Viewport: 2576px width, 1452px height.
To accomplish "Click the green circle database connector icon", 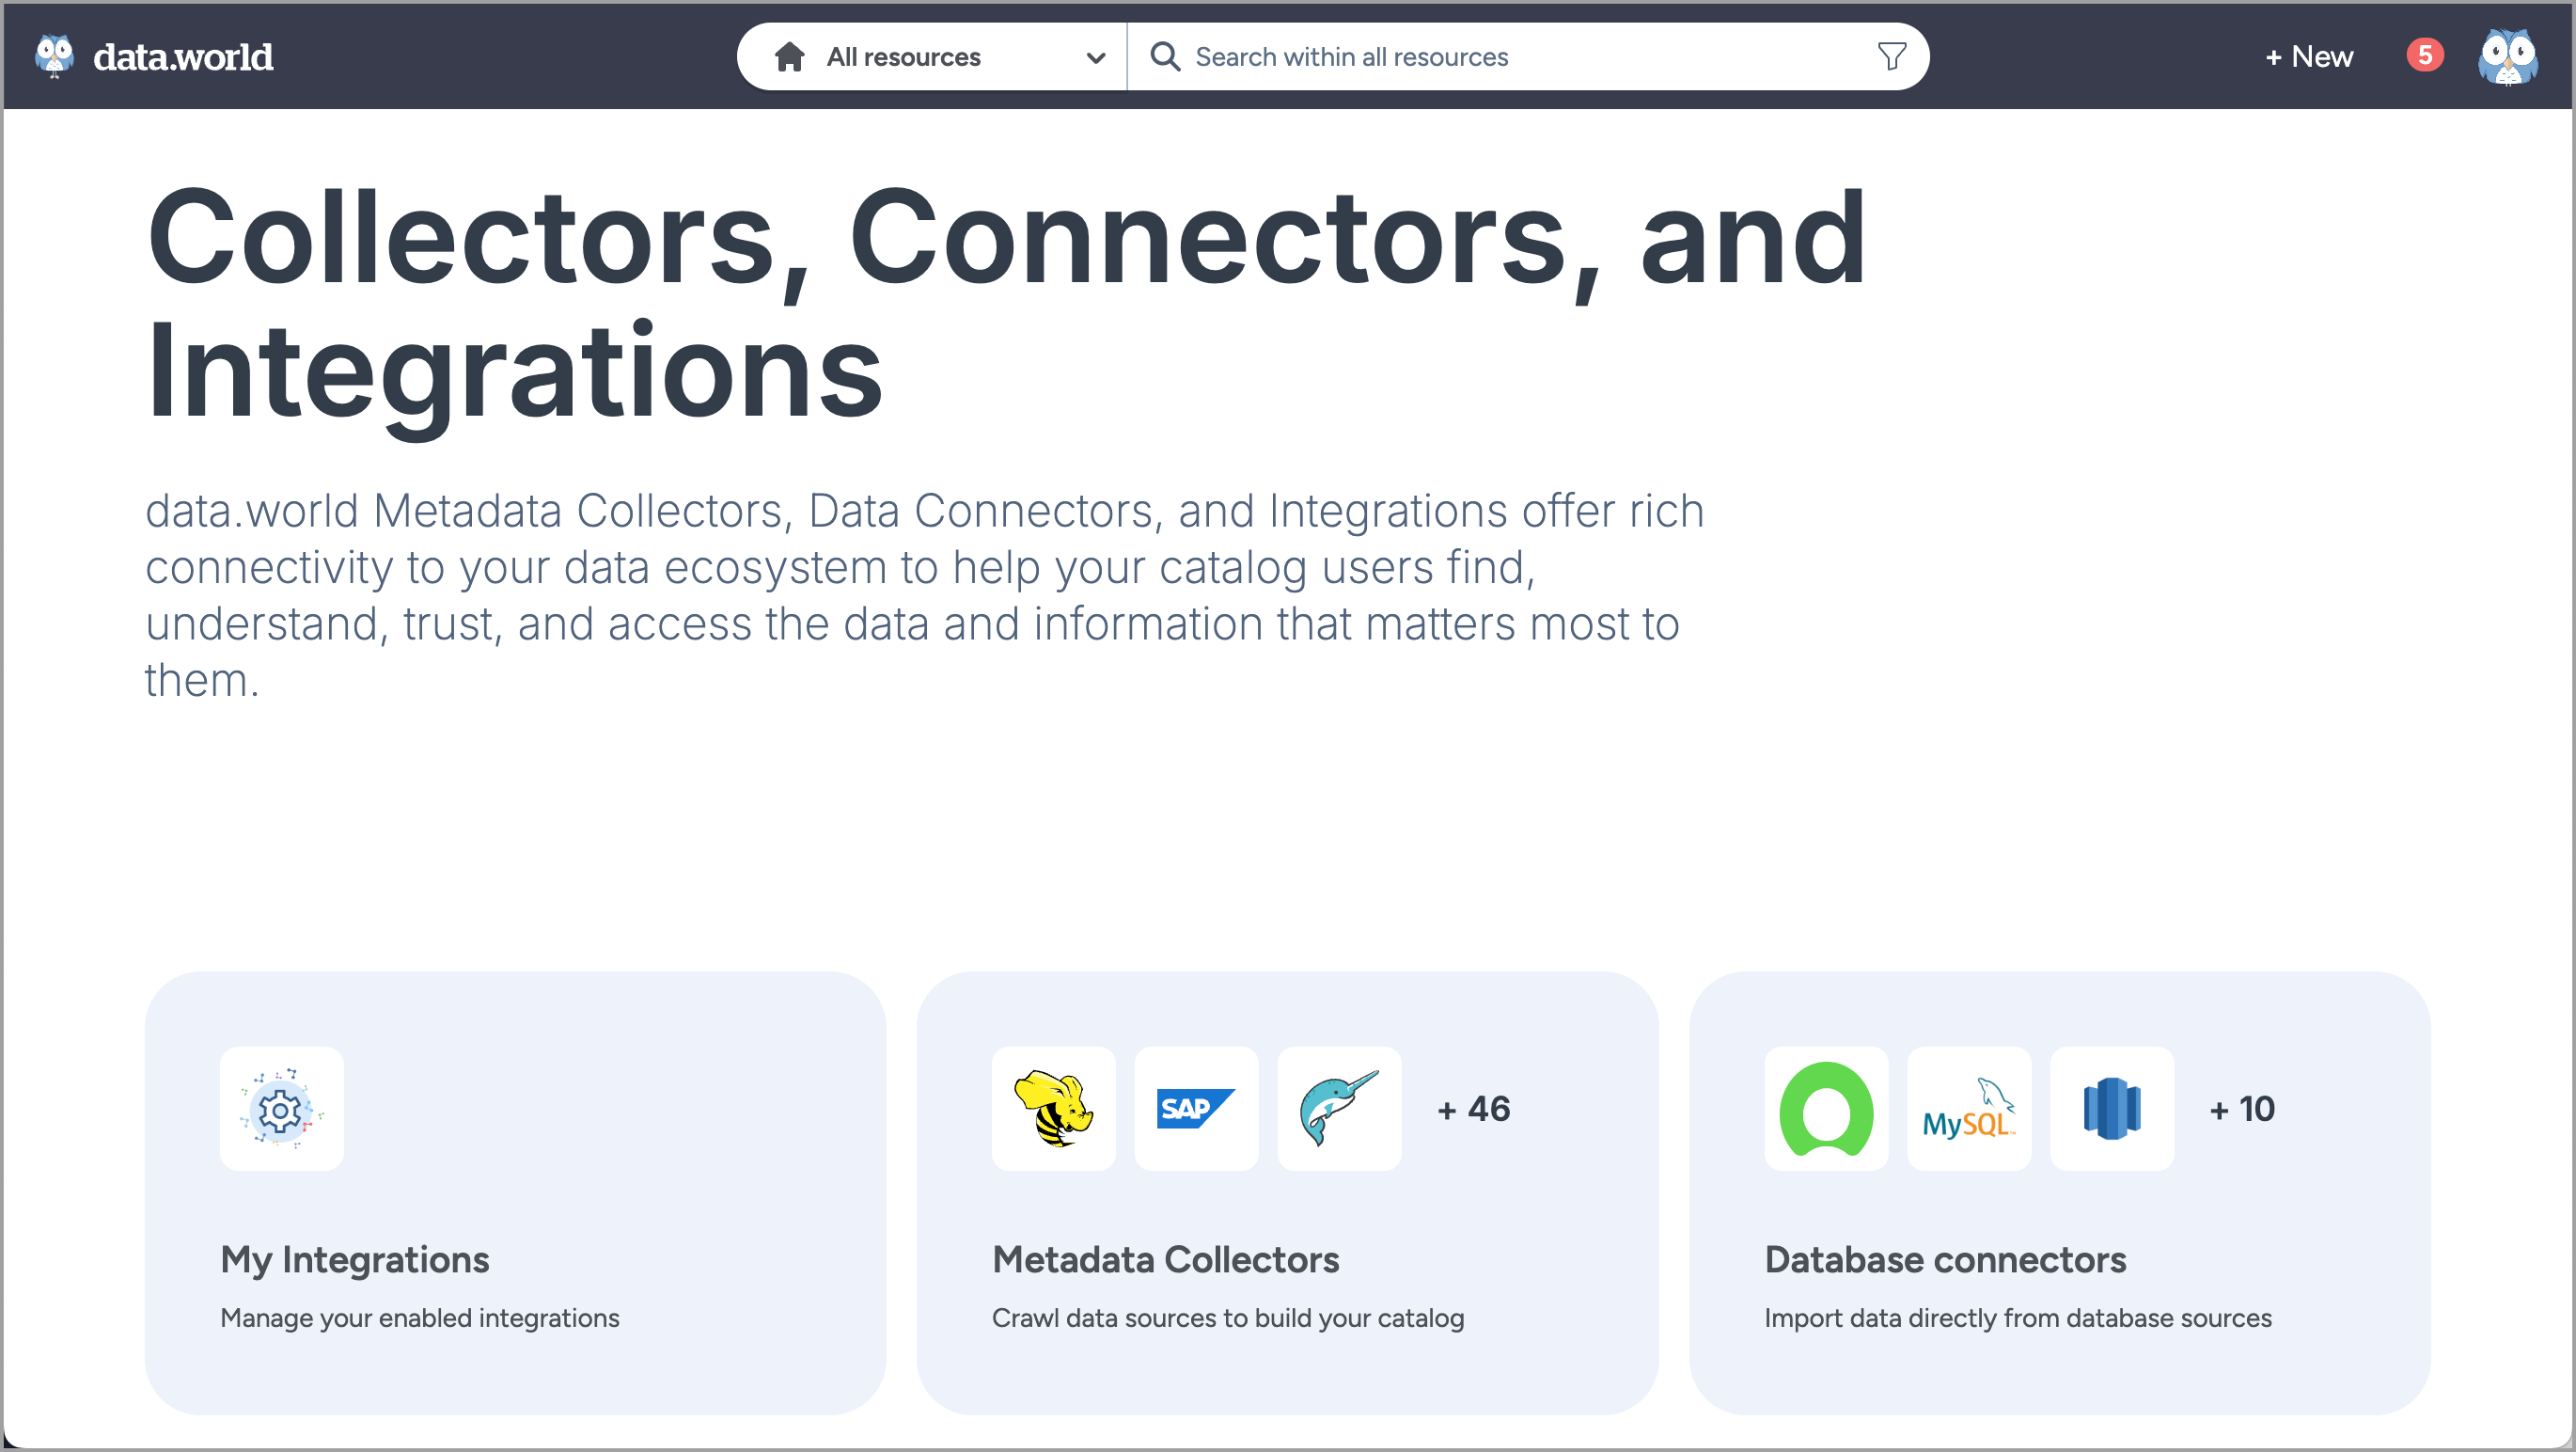I will (1826, 1109).
